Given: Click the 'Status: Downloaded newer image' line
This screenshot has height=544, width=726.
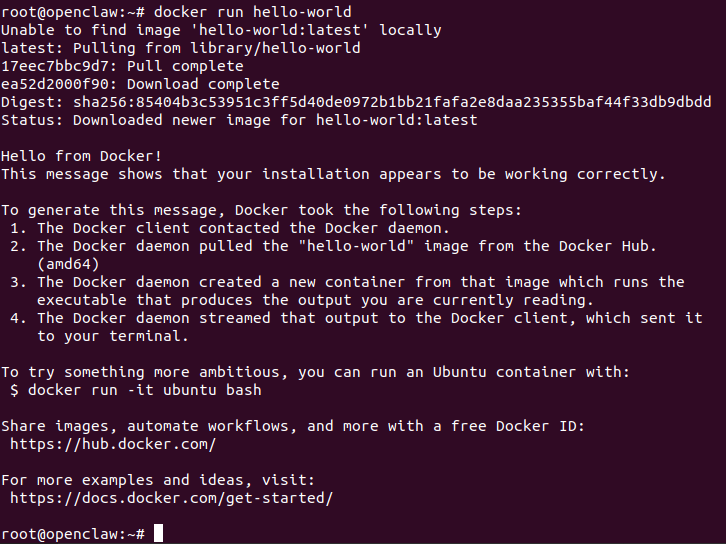Looking at the screenshot, I should (x=239, y=120).
